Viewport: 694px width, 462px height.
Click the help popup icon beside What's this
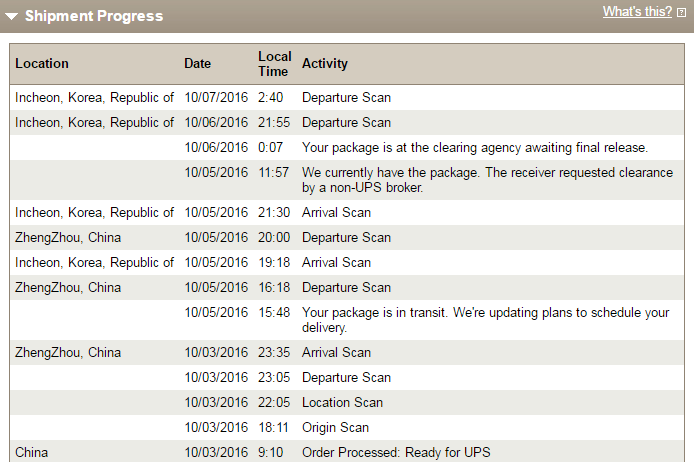[682, 13]
